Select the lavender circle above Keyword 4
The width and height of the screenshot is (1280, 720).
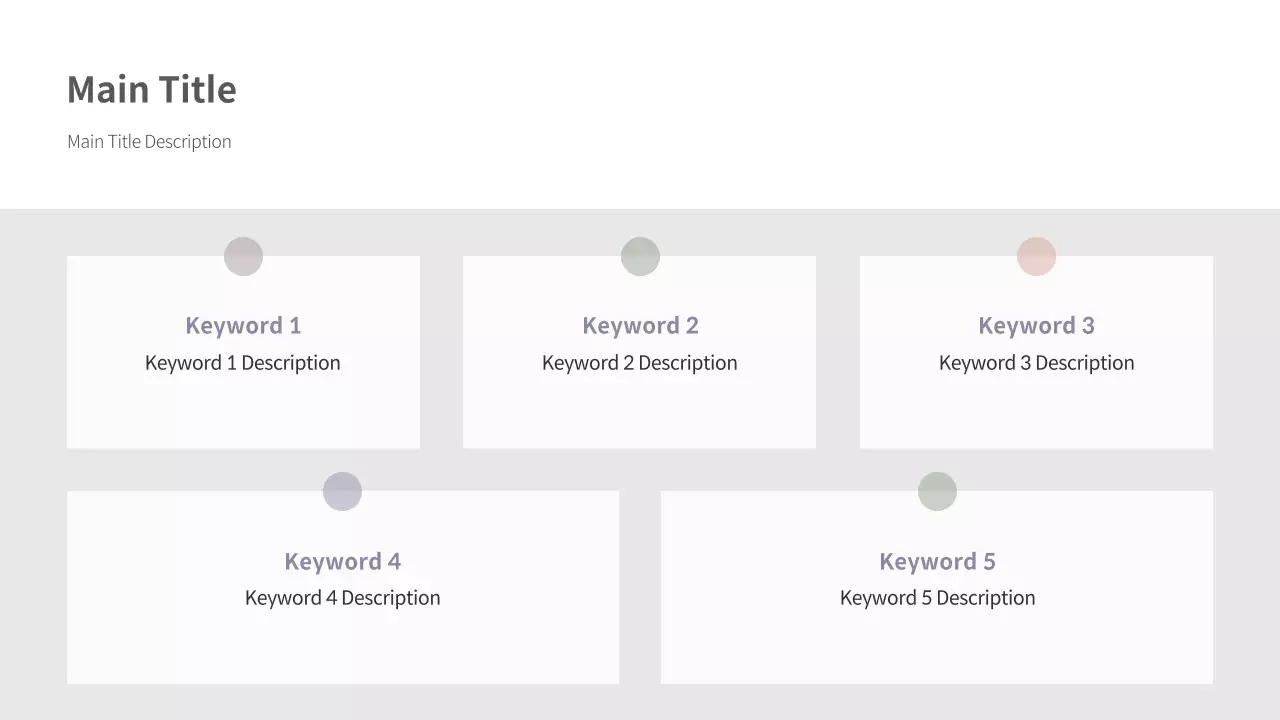(x=342, y=491)
